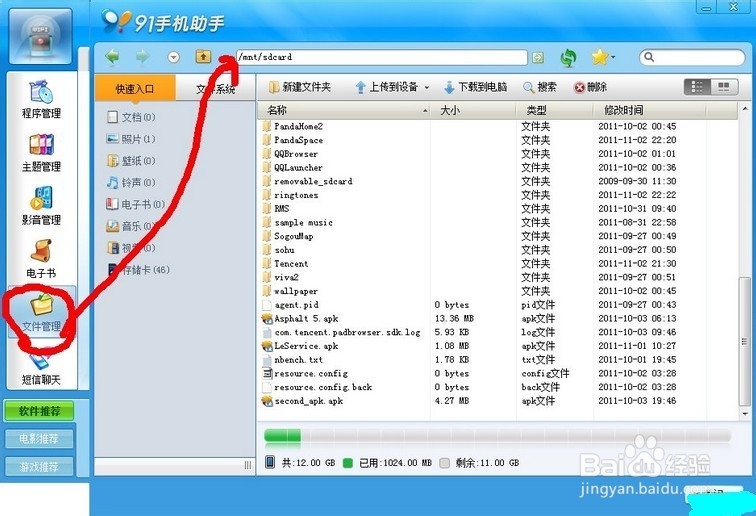Select the LeService.apk file icon

pyautogui.click(x=267, y=346)
